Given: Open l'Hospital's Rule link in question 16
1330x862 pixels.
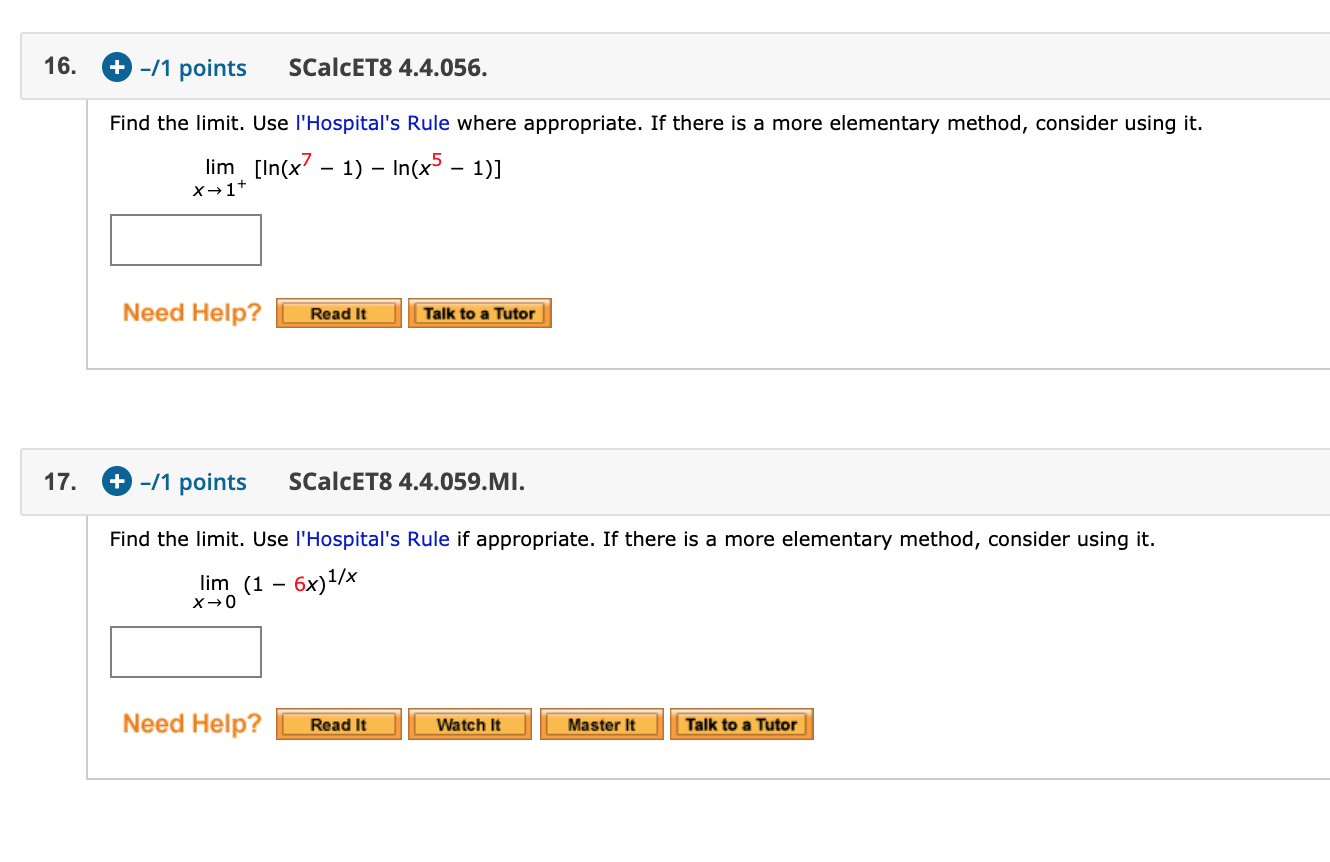Looking at the screenshot, I should tap(372, 123).
